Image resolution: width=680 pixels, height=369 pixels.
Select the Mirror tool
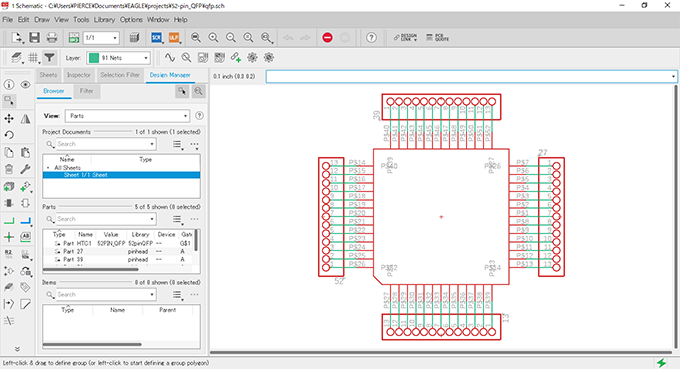click(x=26, y=118)
